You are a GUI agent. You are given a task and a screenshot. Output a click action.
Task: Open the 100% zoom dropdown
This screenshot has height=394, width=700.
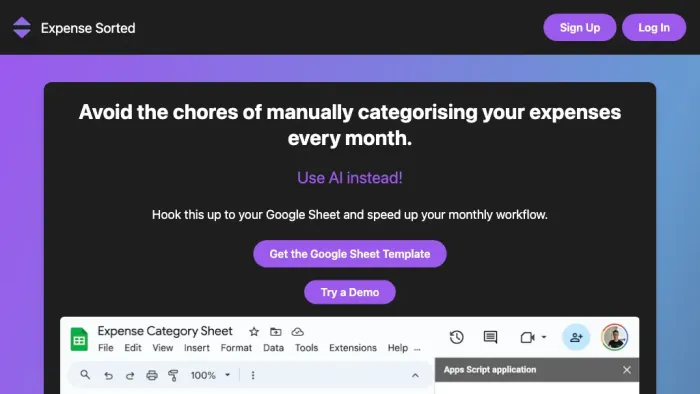pos(210,375)
